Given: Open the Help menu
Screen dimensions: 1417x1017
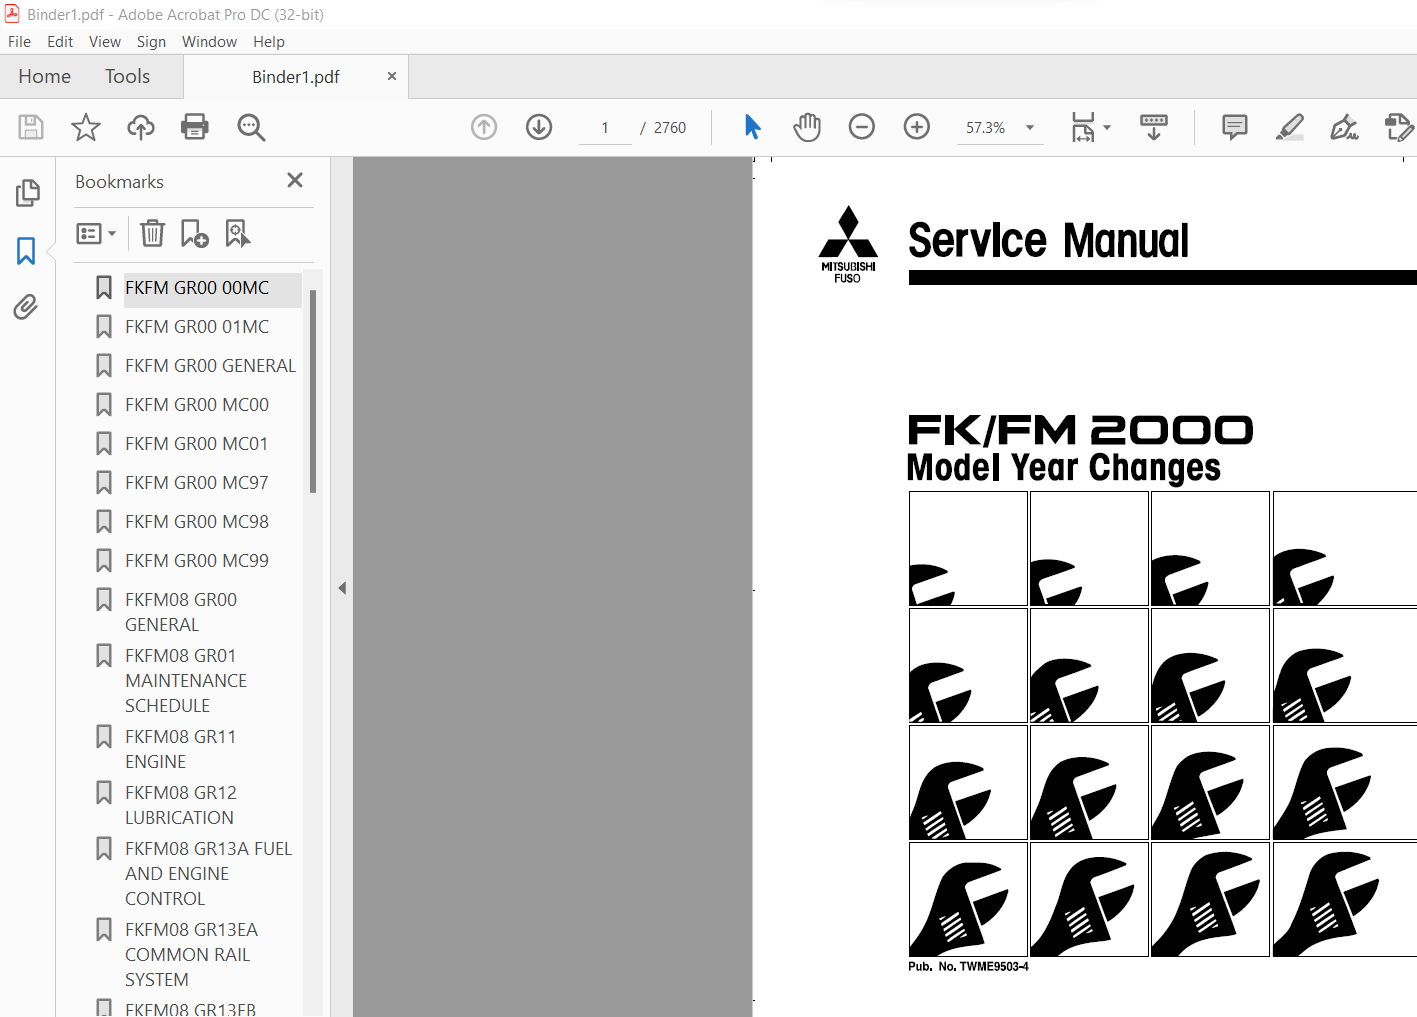Looking at the screenshot, I should [x=269, y=42].
